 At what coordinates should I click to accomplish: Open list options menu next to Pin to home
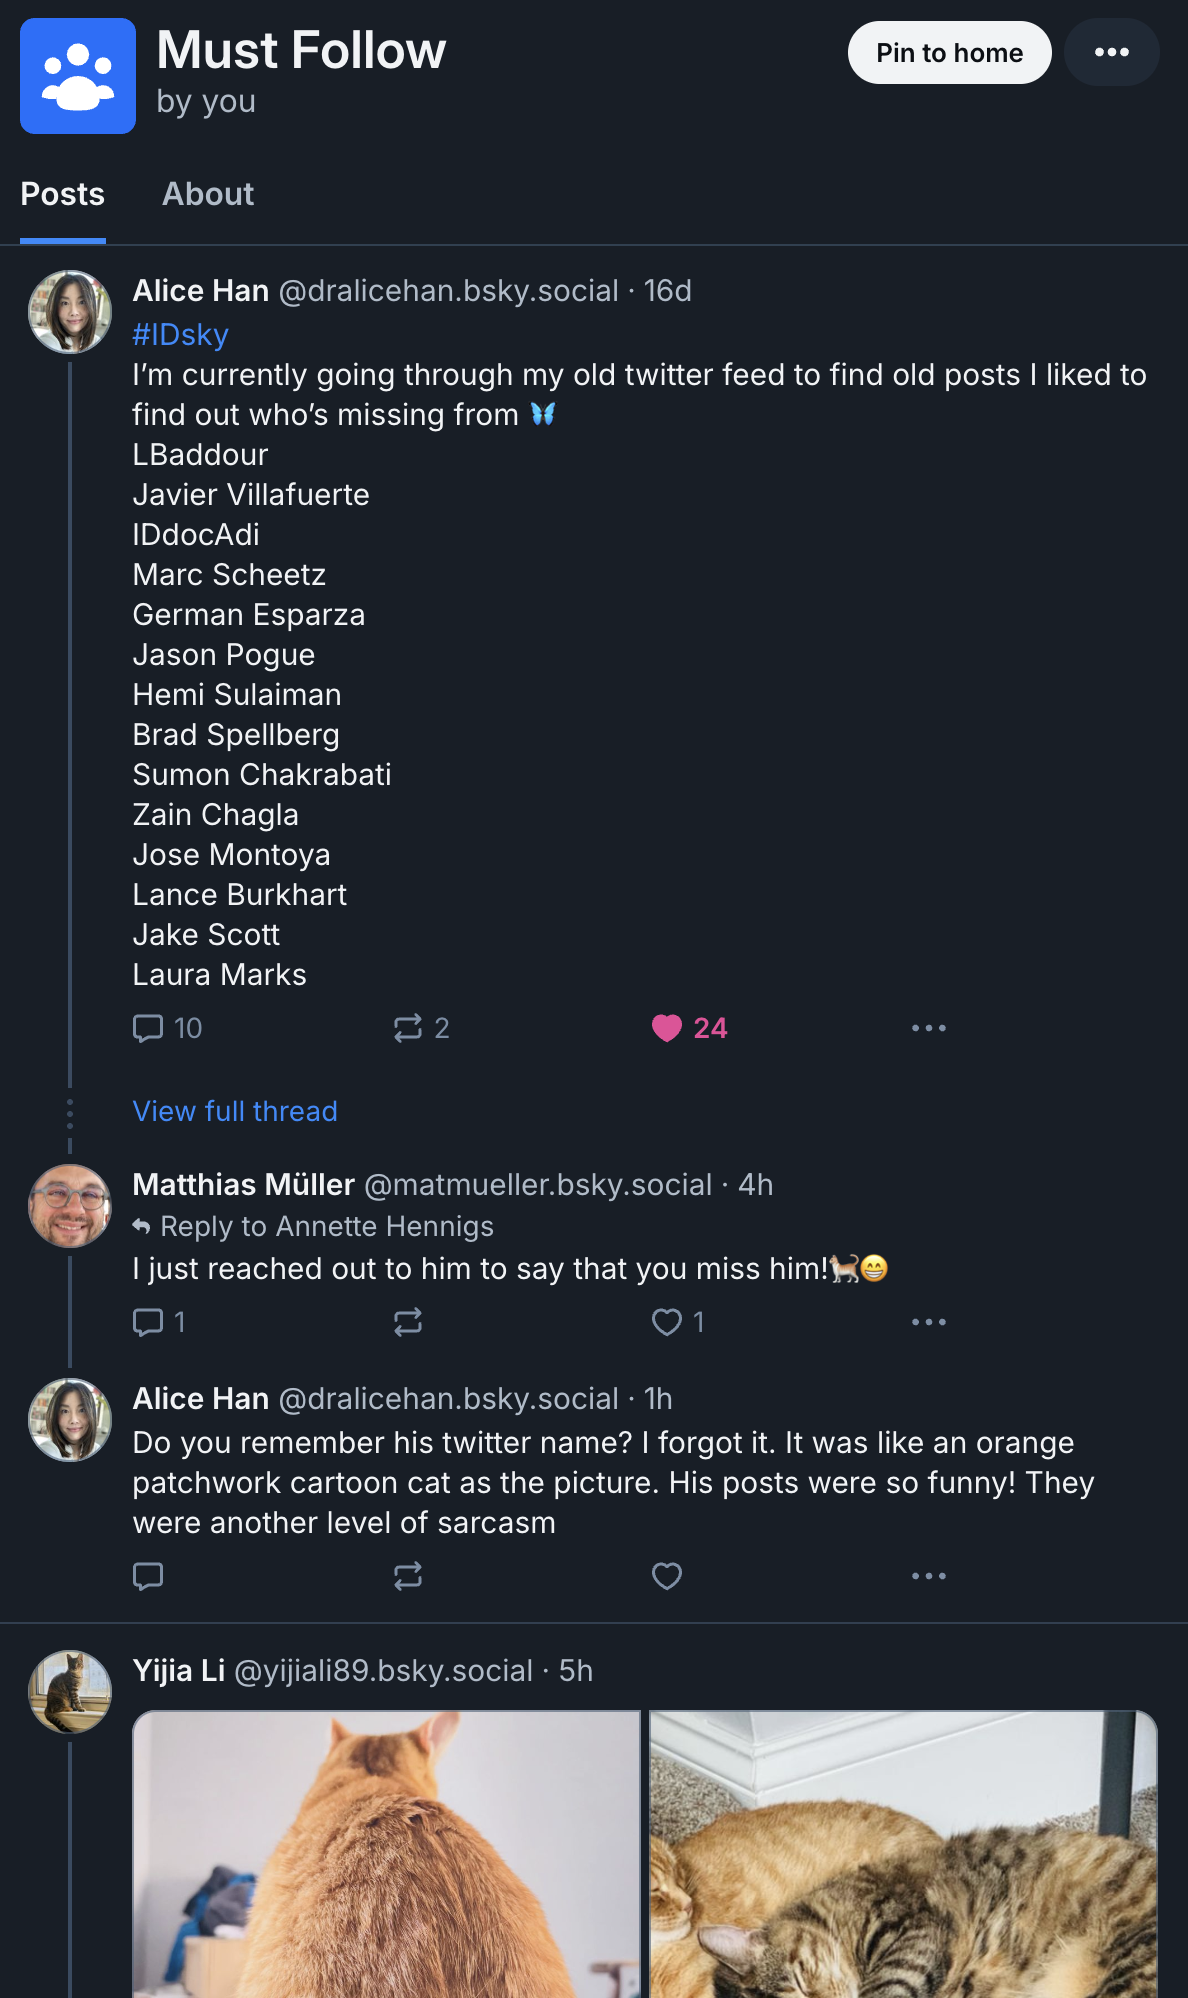(1111, 52)
